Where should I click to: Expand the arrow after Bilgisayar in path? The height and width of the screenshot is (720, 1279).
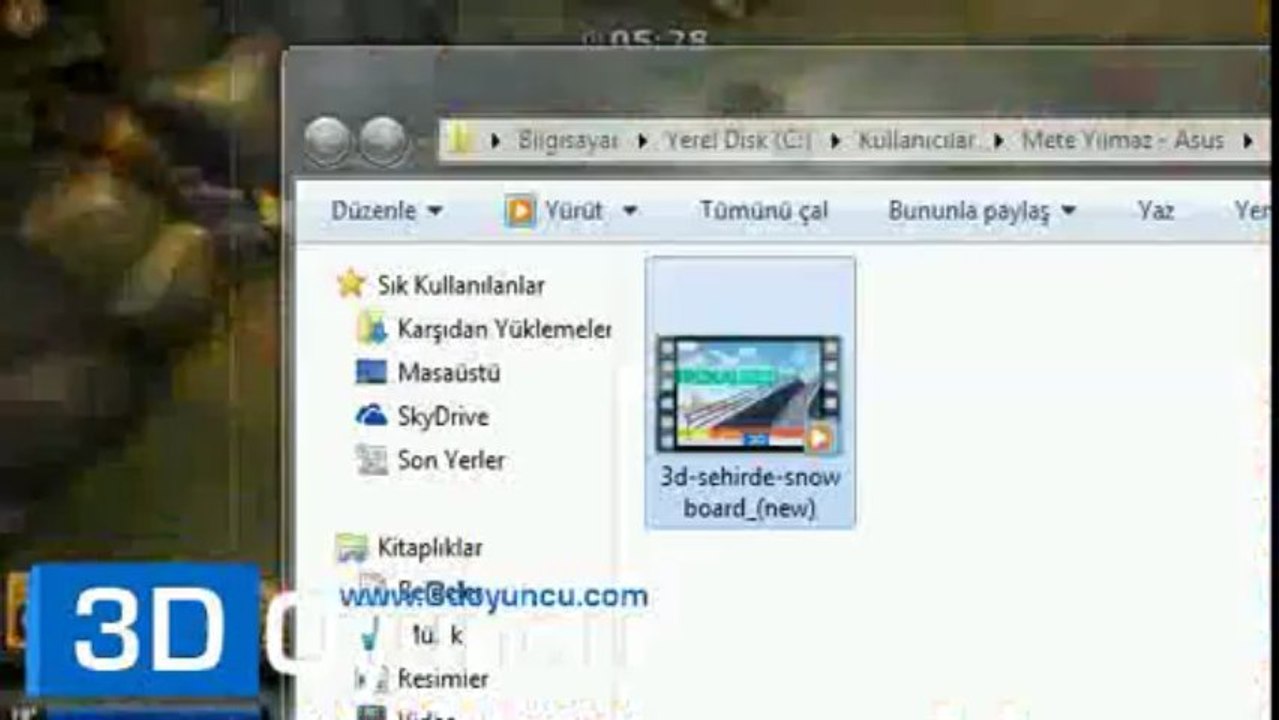[x=643, y=141]
